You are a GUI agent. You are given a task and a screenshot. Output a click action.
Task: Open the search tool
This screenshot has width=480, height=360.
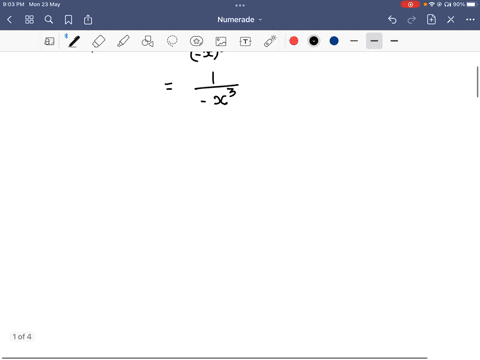49,20
